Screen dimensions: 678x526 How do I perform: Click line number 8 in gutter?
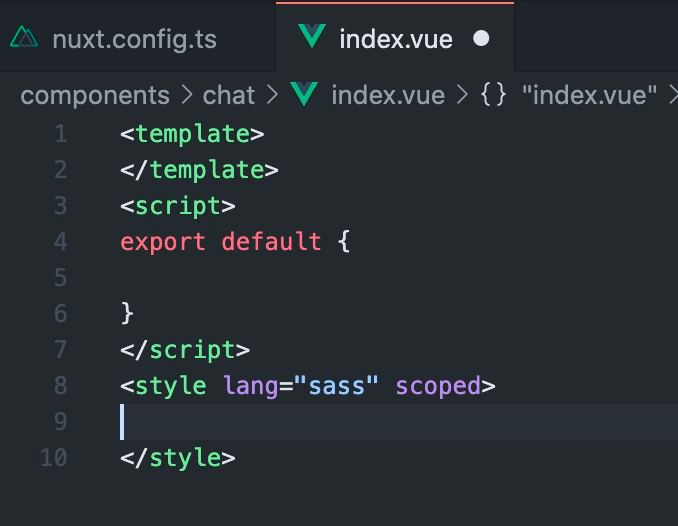[61, 385]
